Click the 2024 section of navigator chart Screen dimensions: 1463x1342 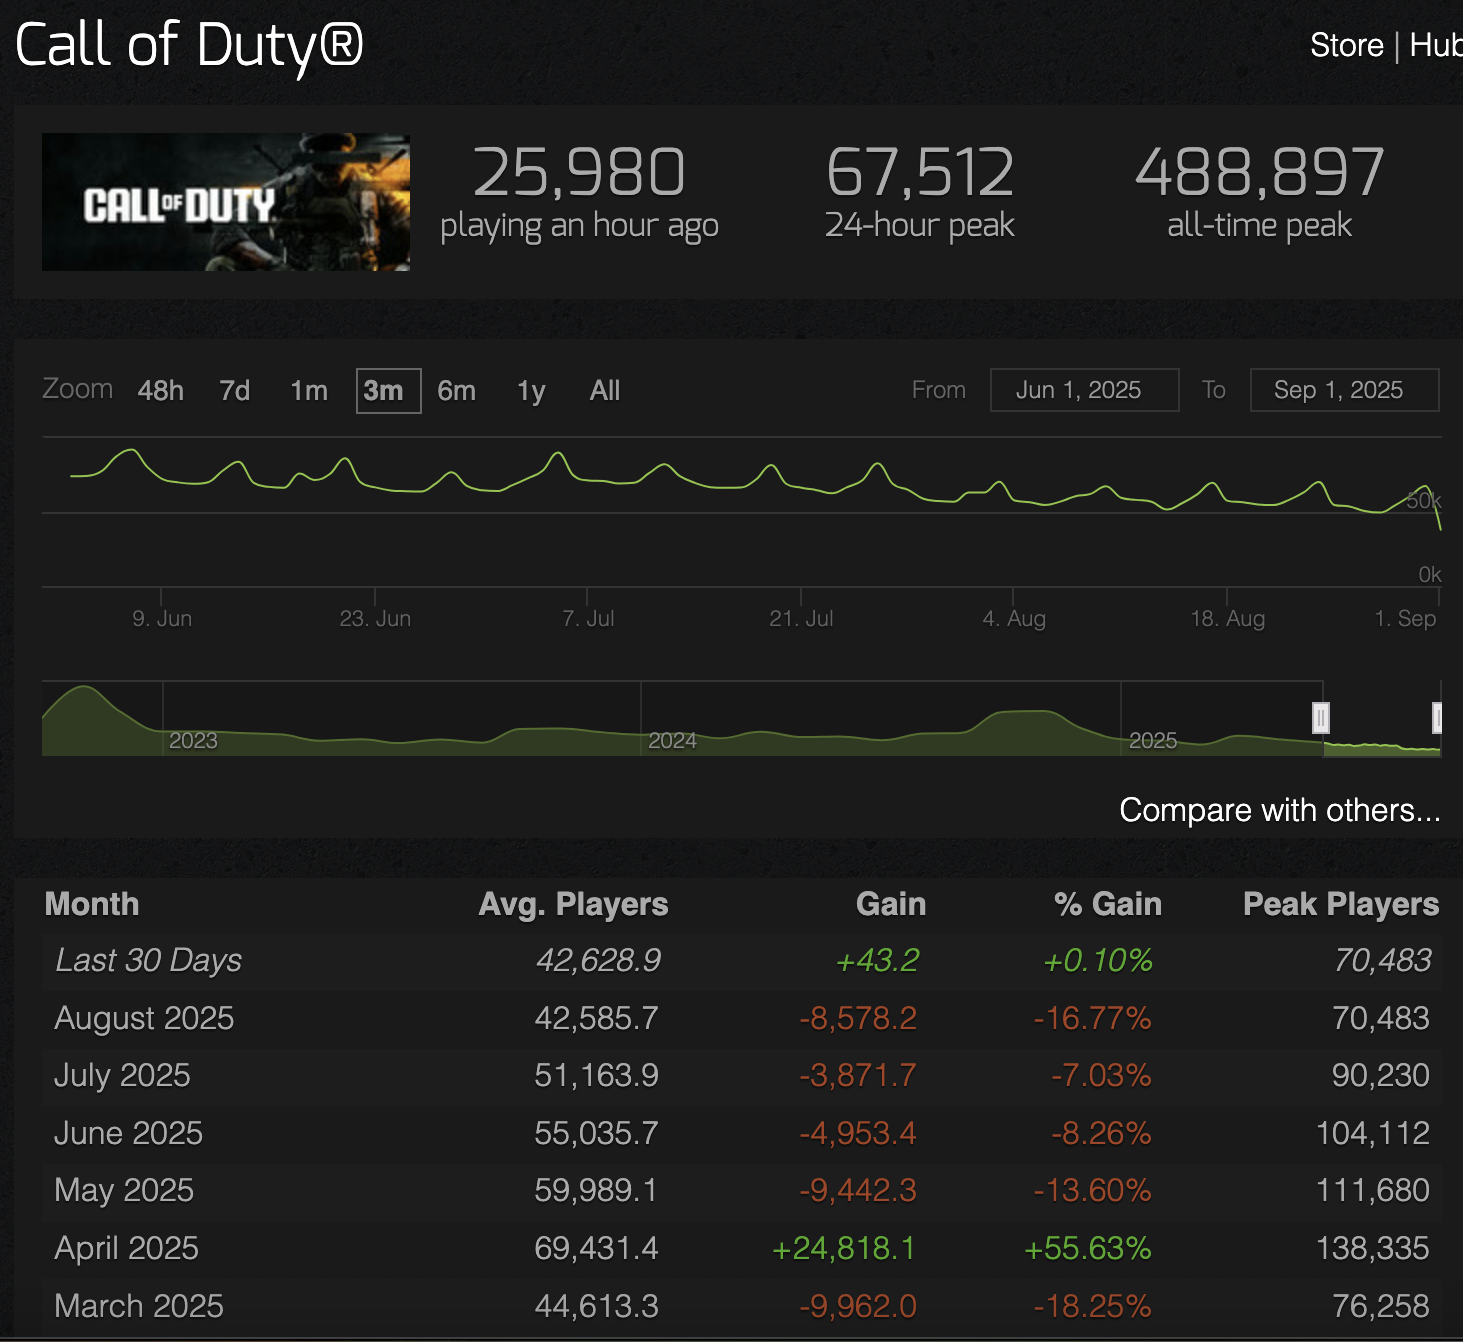[672, 740]
